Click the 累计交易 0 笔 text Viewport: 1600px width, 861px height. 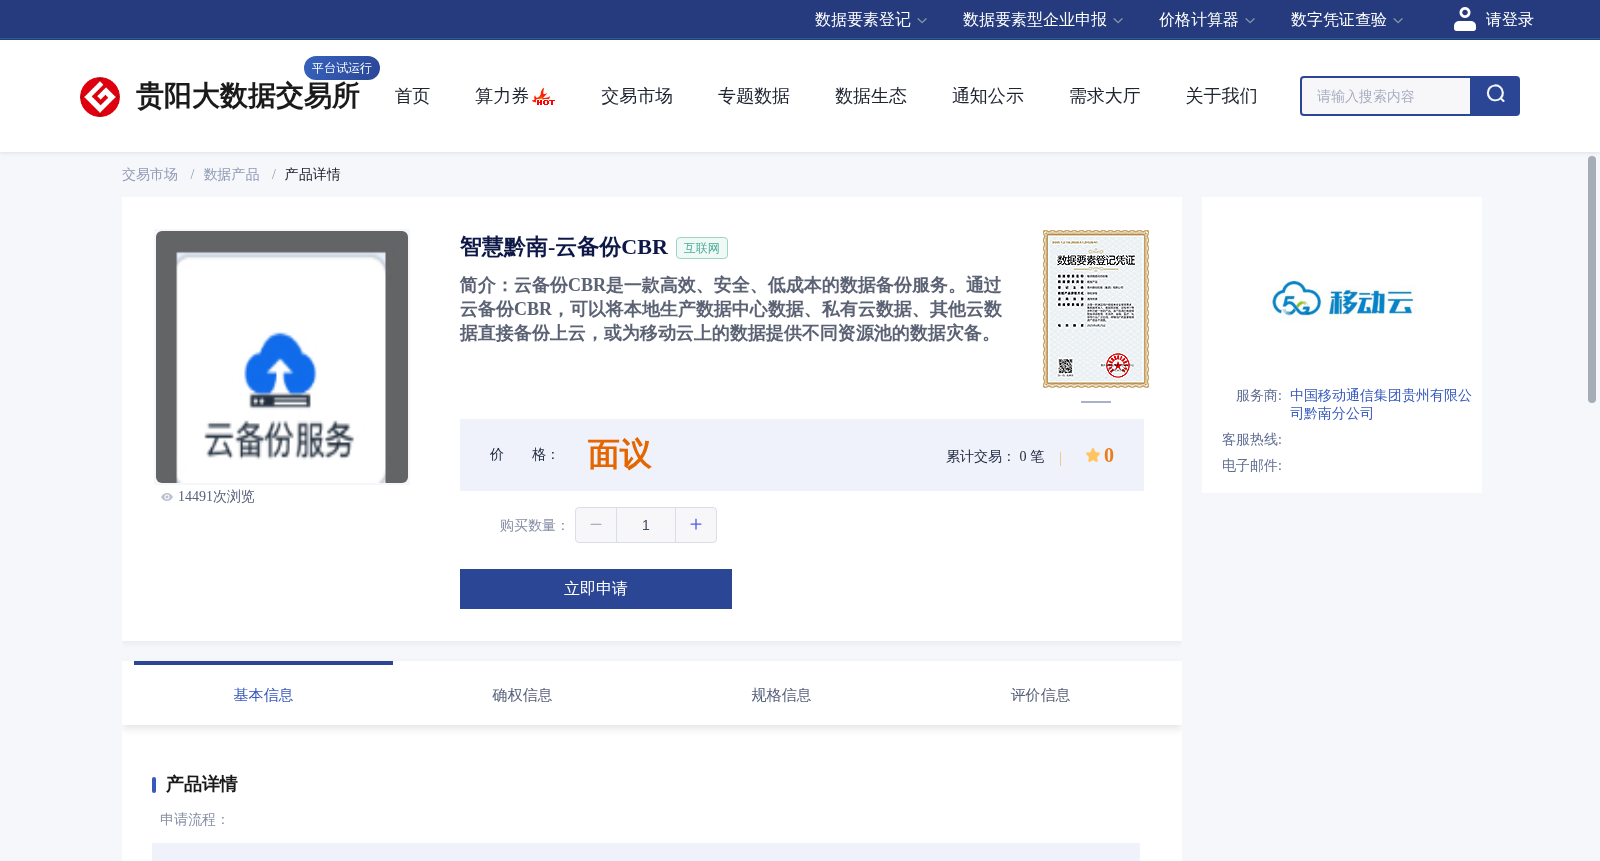click(995, 457)
